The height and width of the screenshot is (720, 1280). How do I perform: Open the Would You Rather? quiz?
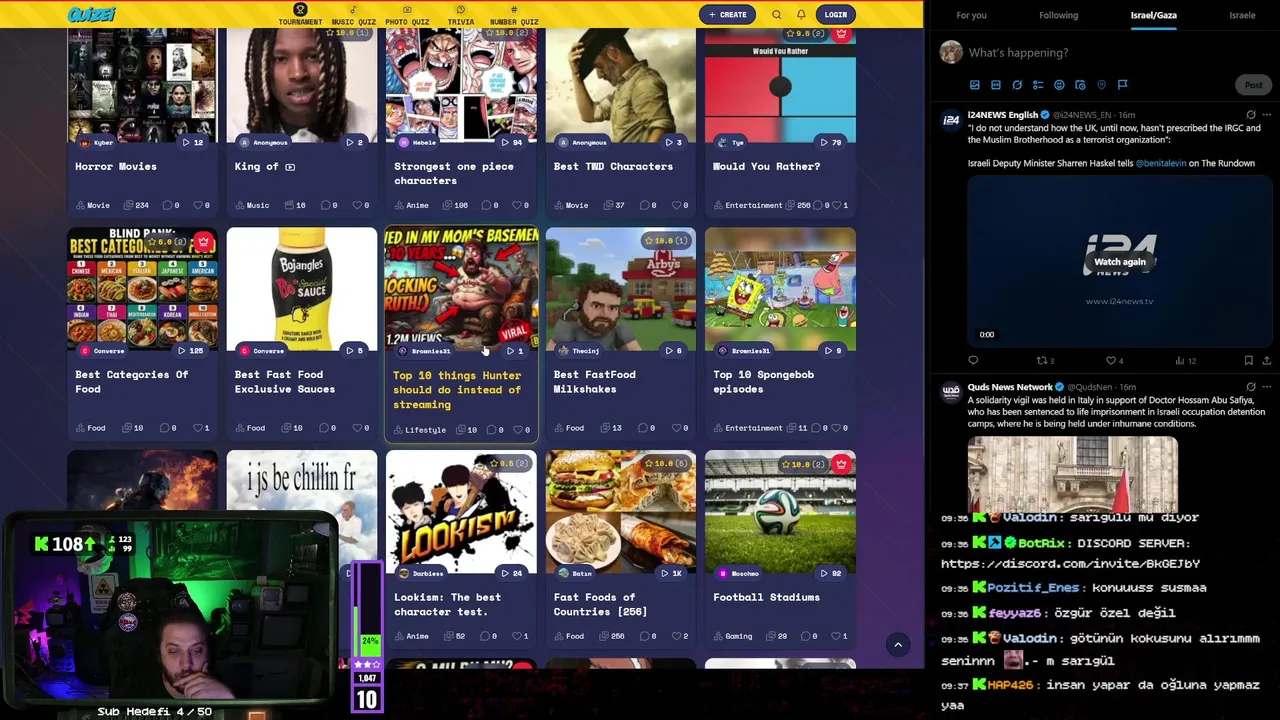(766, 167)
